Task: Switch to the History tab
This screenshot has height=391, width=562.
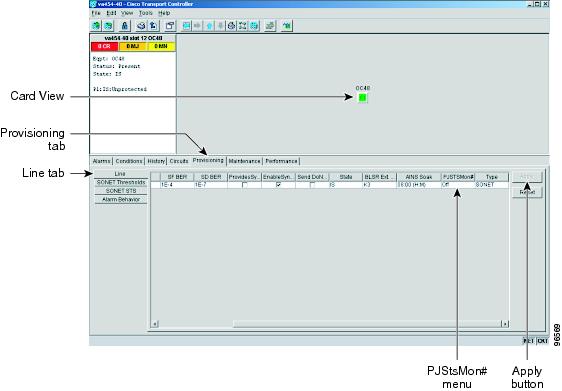Action: pyautogui.click(x=156, y=161)
